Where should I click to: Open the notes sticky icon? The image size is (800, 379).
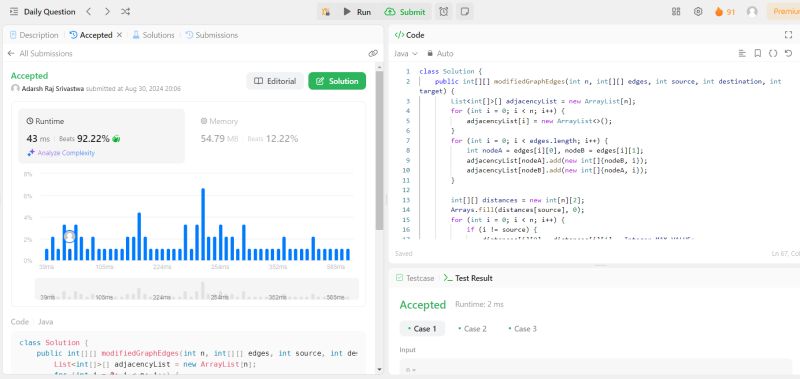(x=464, y=11)
